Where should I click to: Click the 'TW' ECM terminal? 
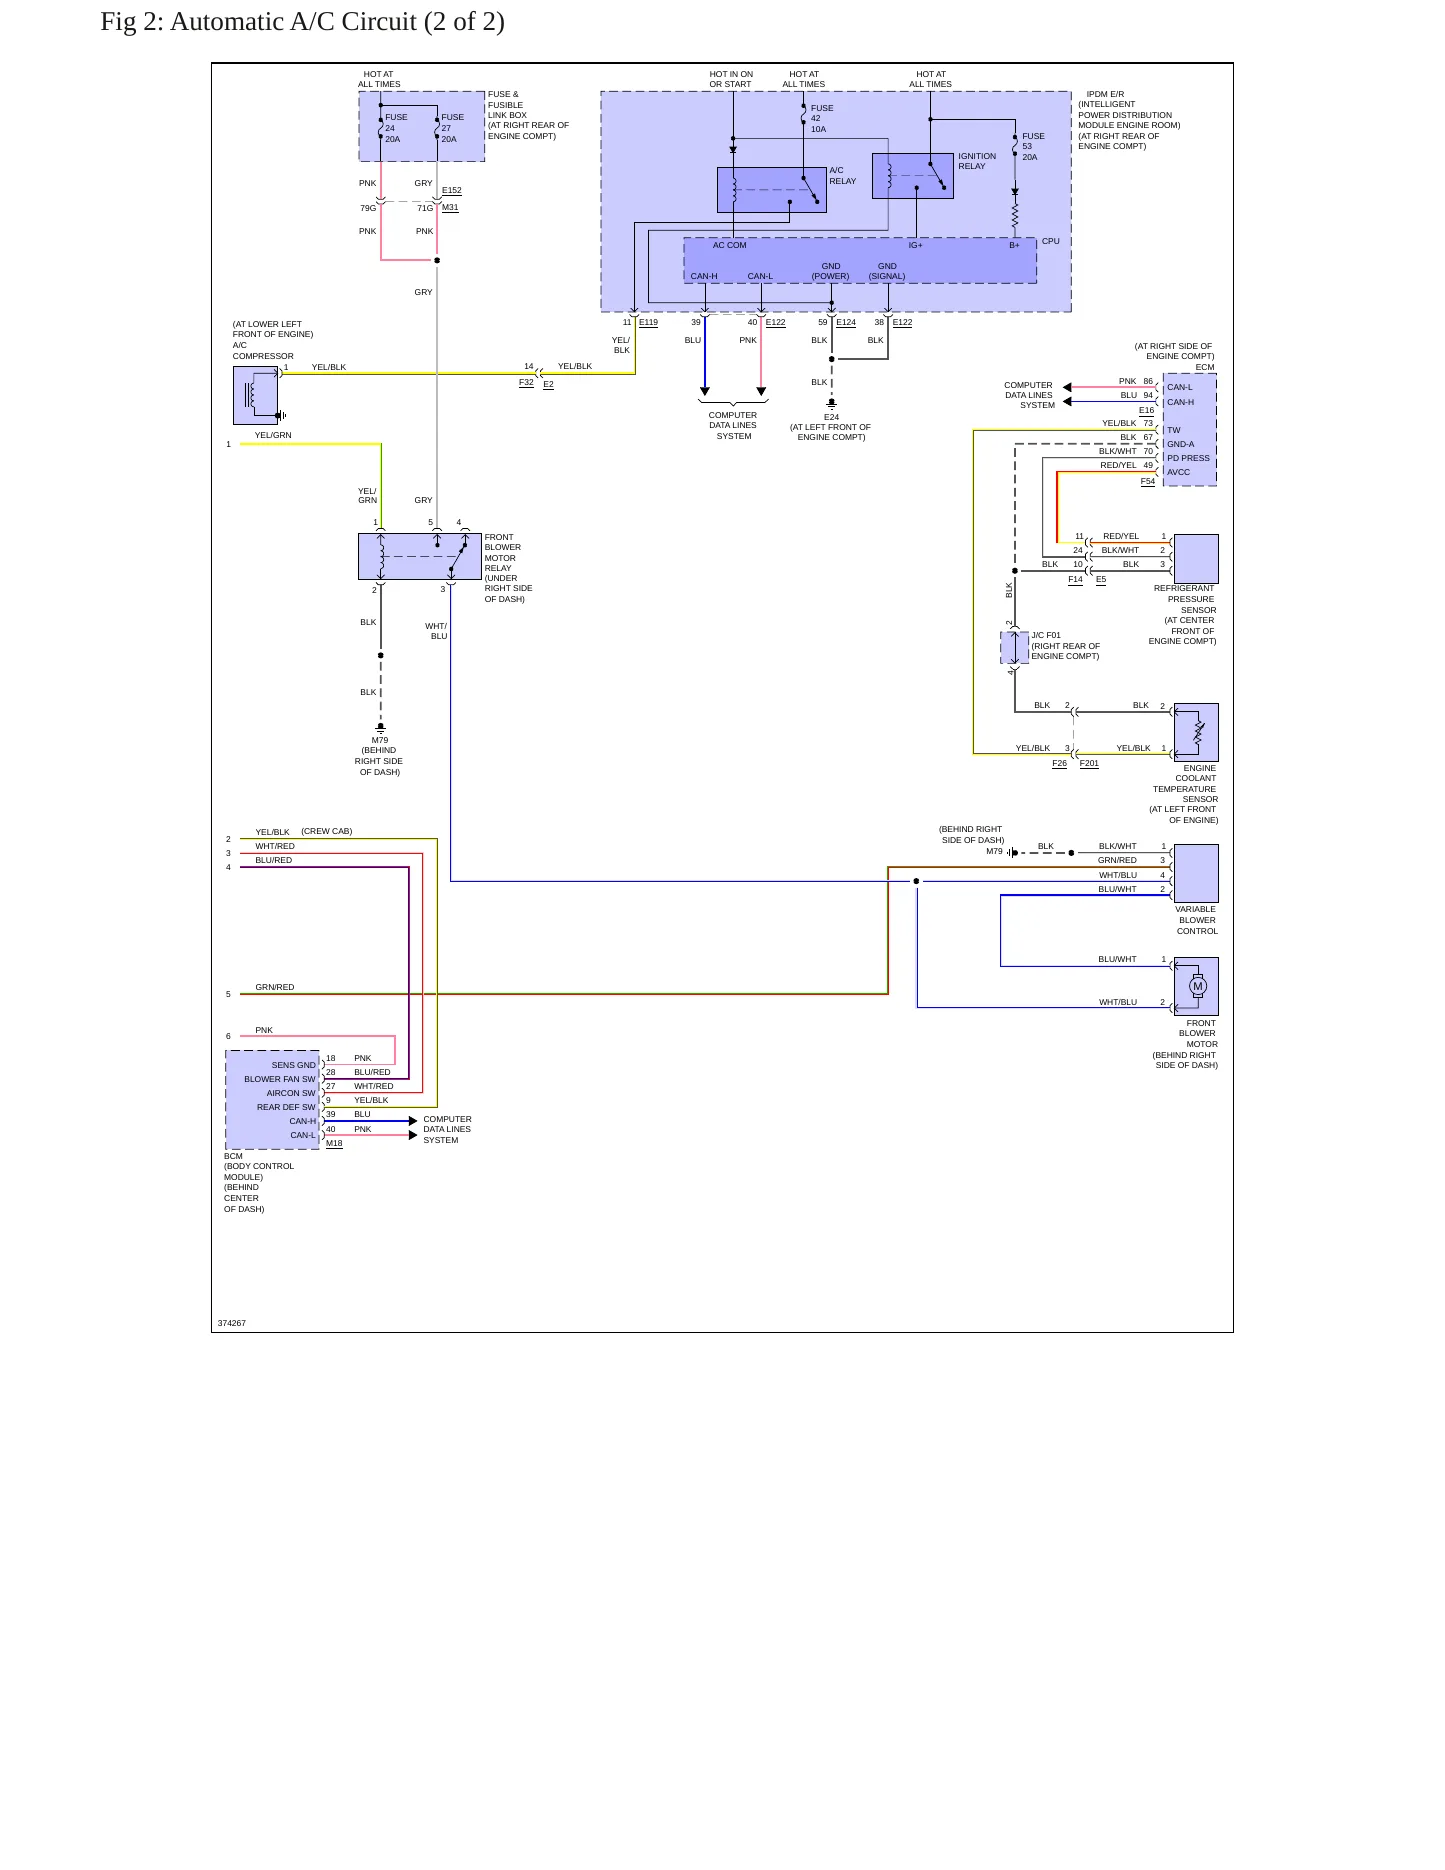[x=1173, y=430]
